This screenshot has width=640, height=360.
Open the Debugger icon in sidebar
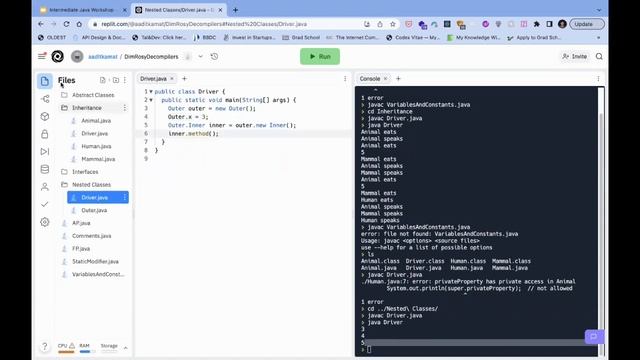click(x=45, y=151)
